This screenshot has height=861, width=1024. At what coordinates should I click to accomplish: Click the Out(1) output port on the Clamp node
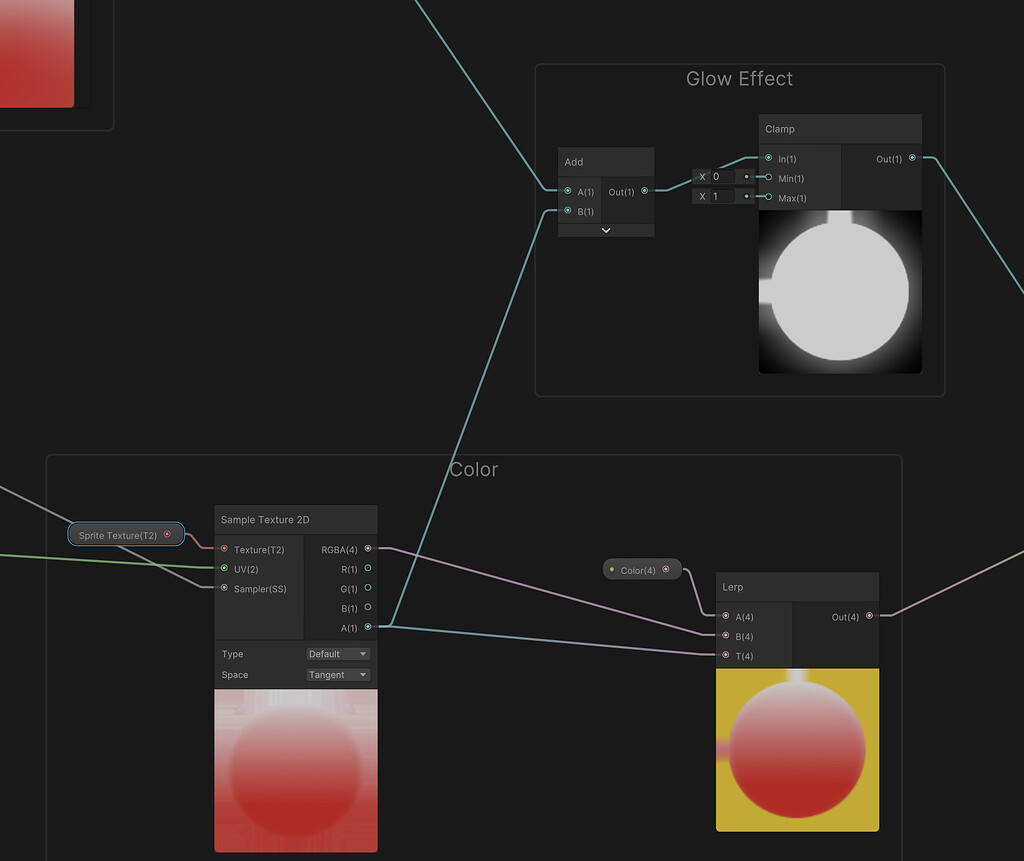[x=911, y=158]
